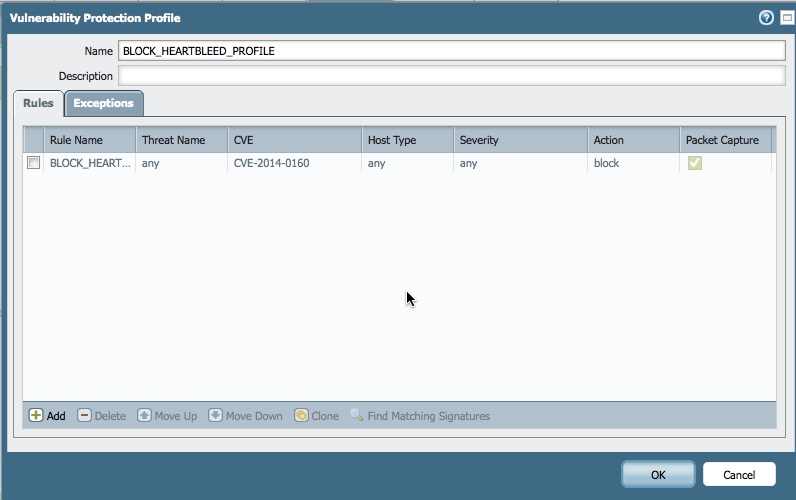Open the CVE-2014-0160 rule entry

[x=271, y=163]
